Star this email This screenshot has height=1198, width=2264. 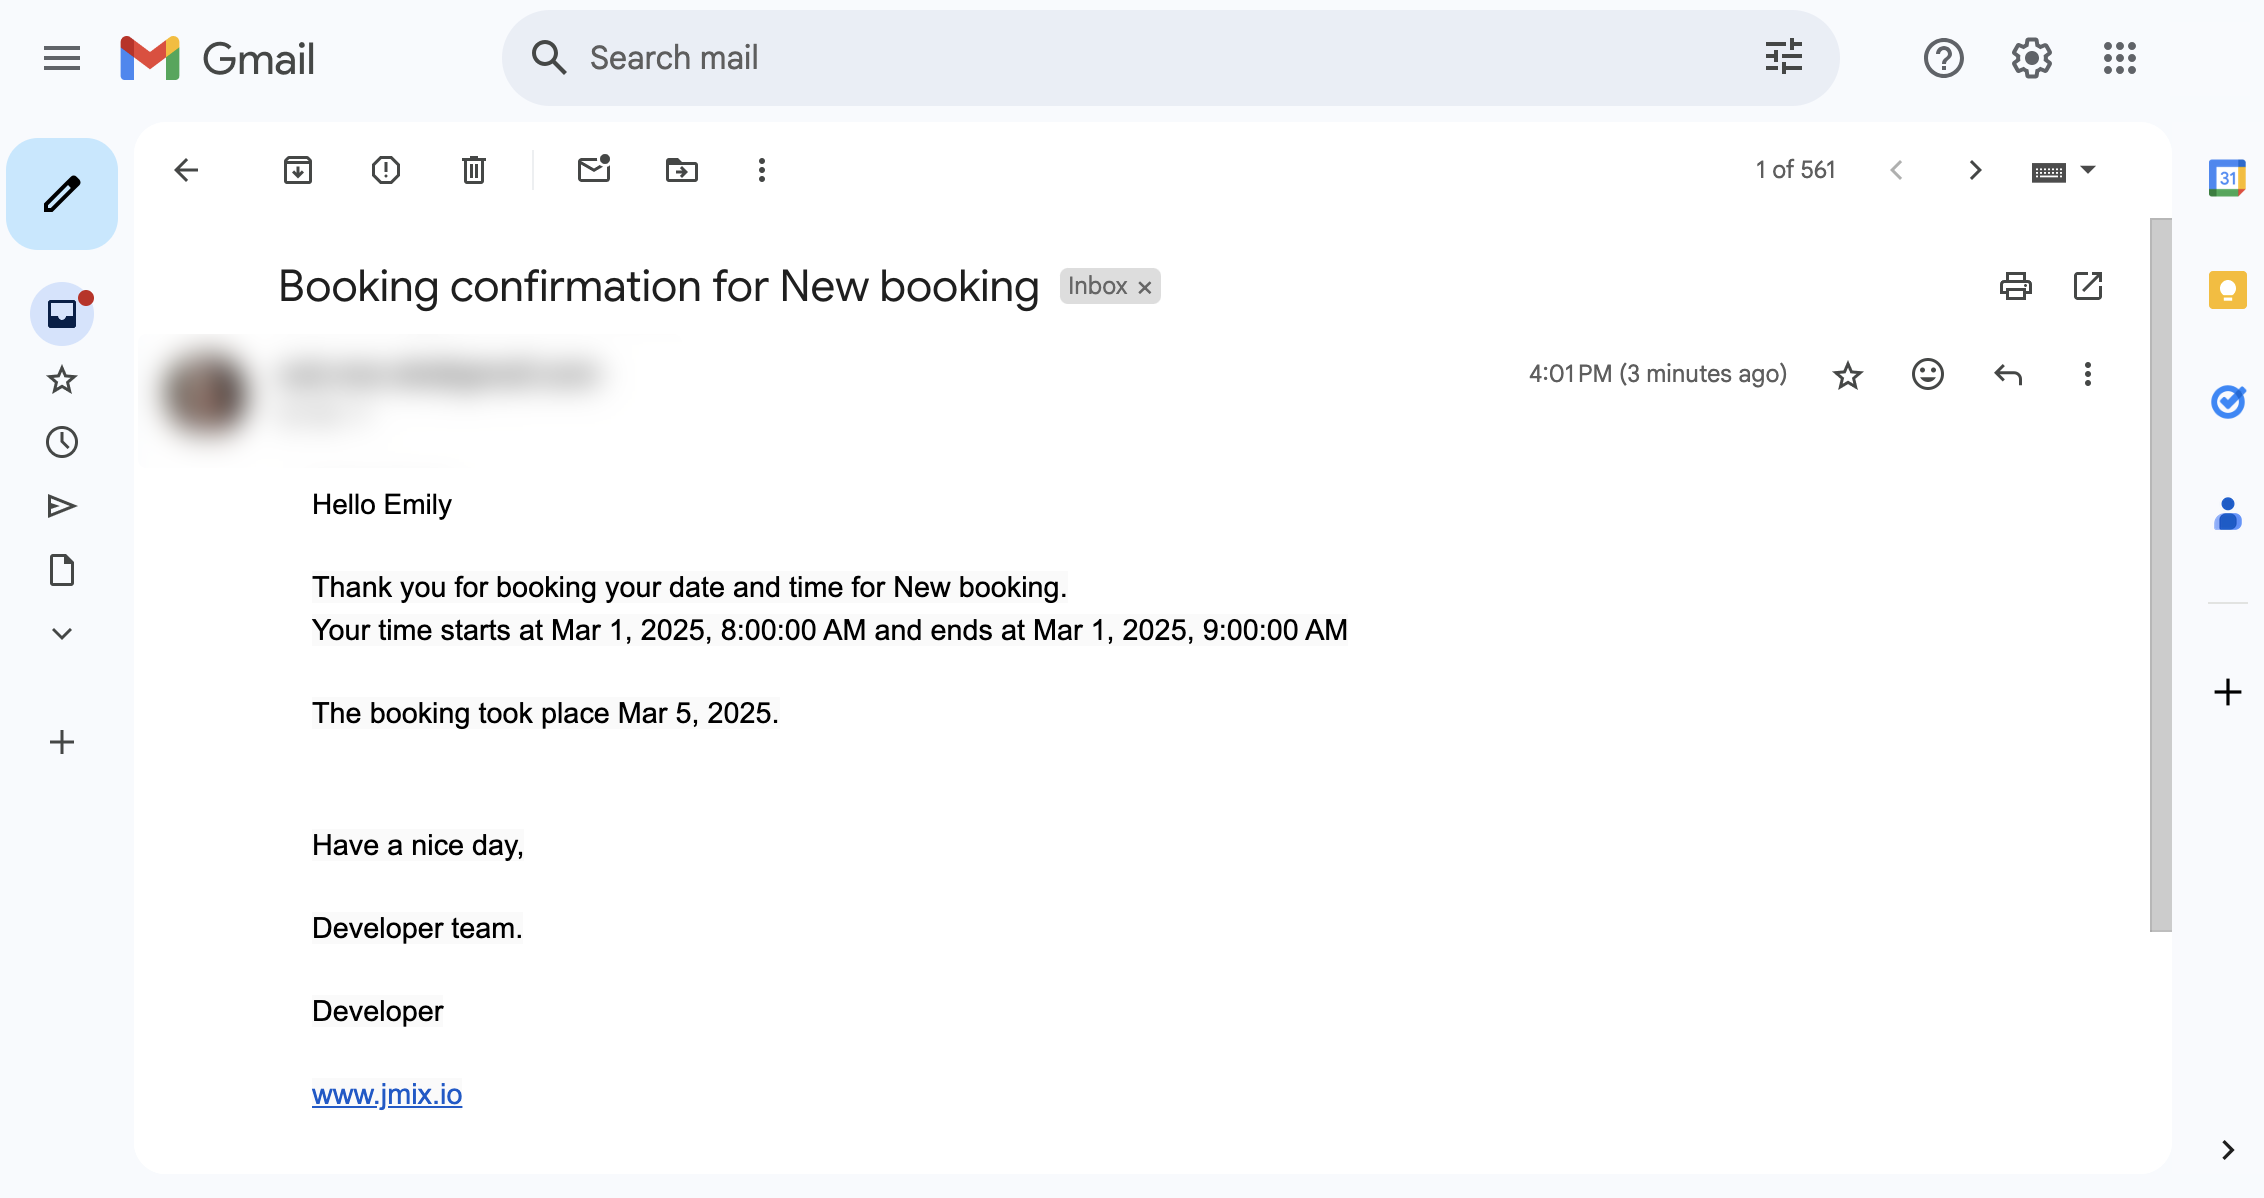1847,374
